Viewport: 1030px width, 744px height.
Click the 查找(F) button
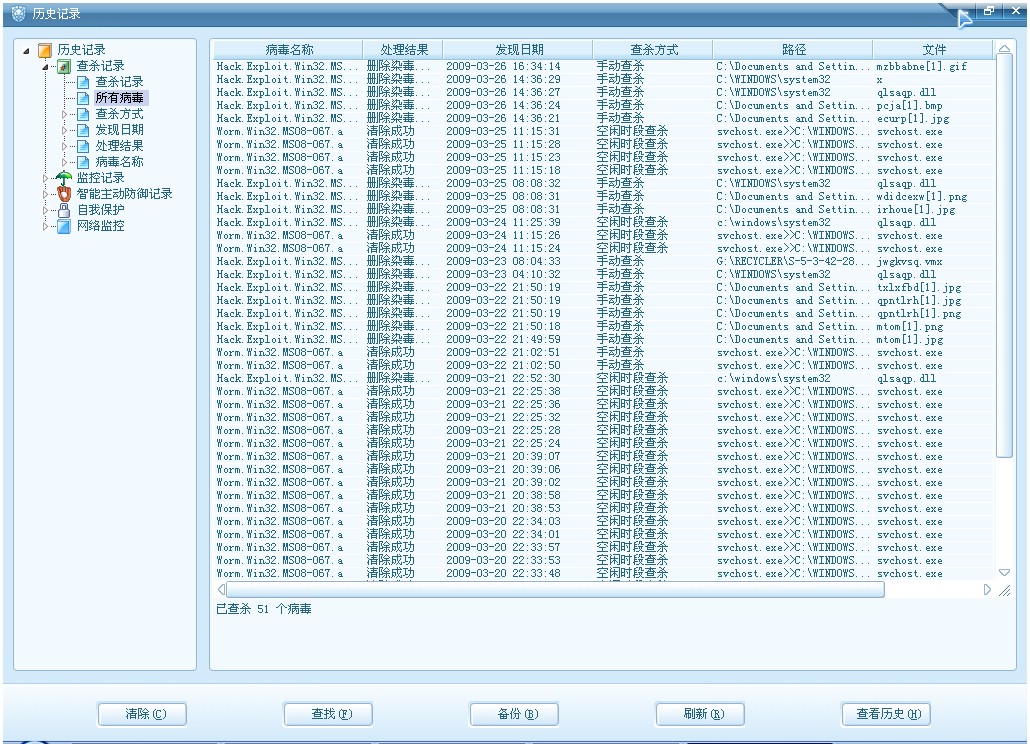328,714
